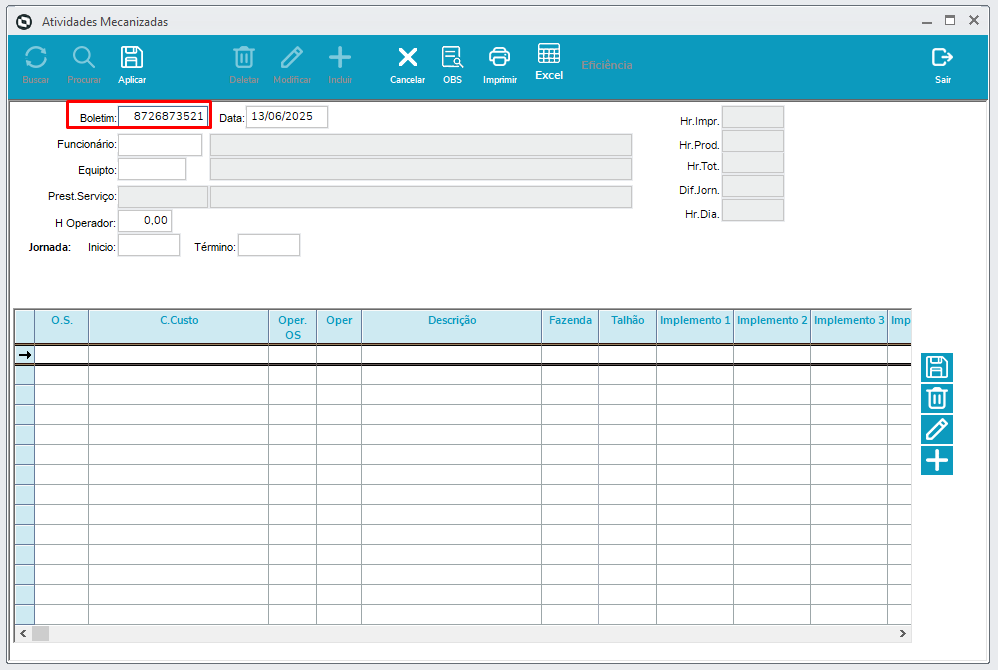Maximize the Atividades Mecanizadas window
The width and height of the screenshot is (998, 670).
950,20
